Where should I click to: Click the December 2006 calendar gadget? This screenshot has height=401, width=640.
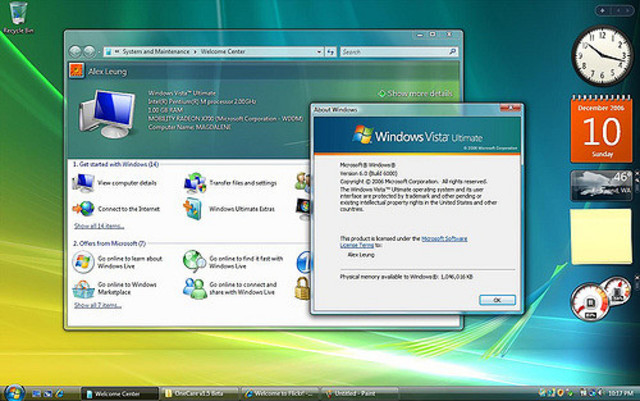coord(602,129)
